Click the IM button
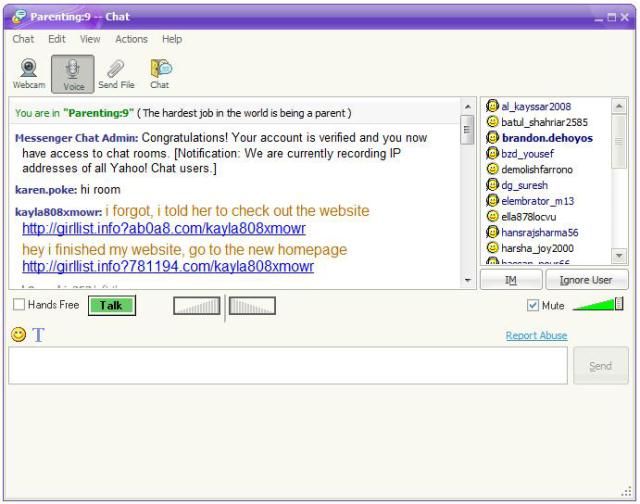The width and height of the screenshot is (640, 504). click(511, 280)
